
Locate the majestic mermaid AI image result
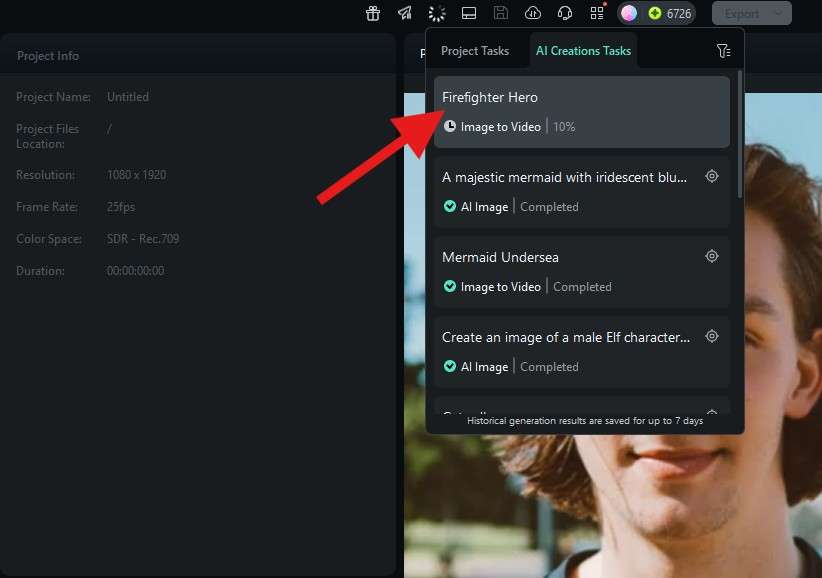(711, 176)
